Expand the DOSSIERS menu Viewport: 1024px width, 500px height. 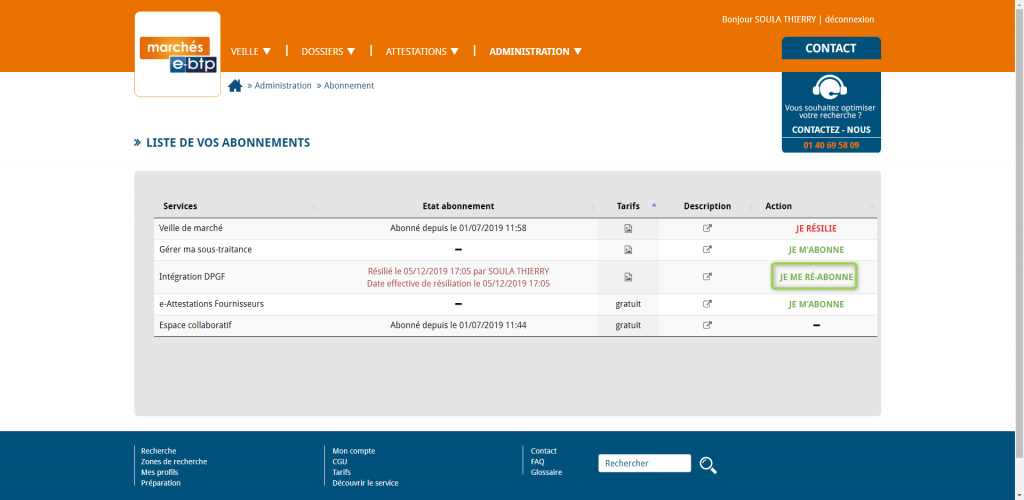328,52
